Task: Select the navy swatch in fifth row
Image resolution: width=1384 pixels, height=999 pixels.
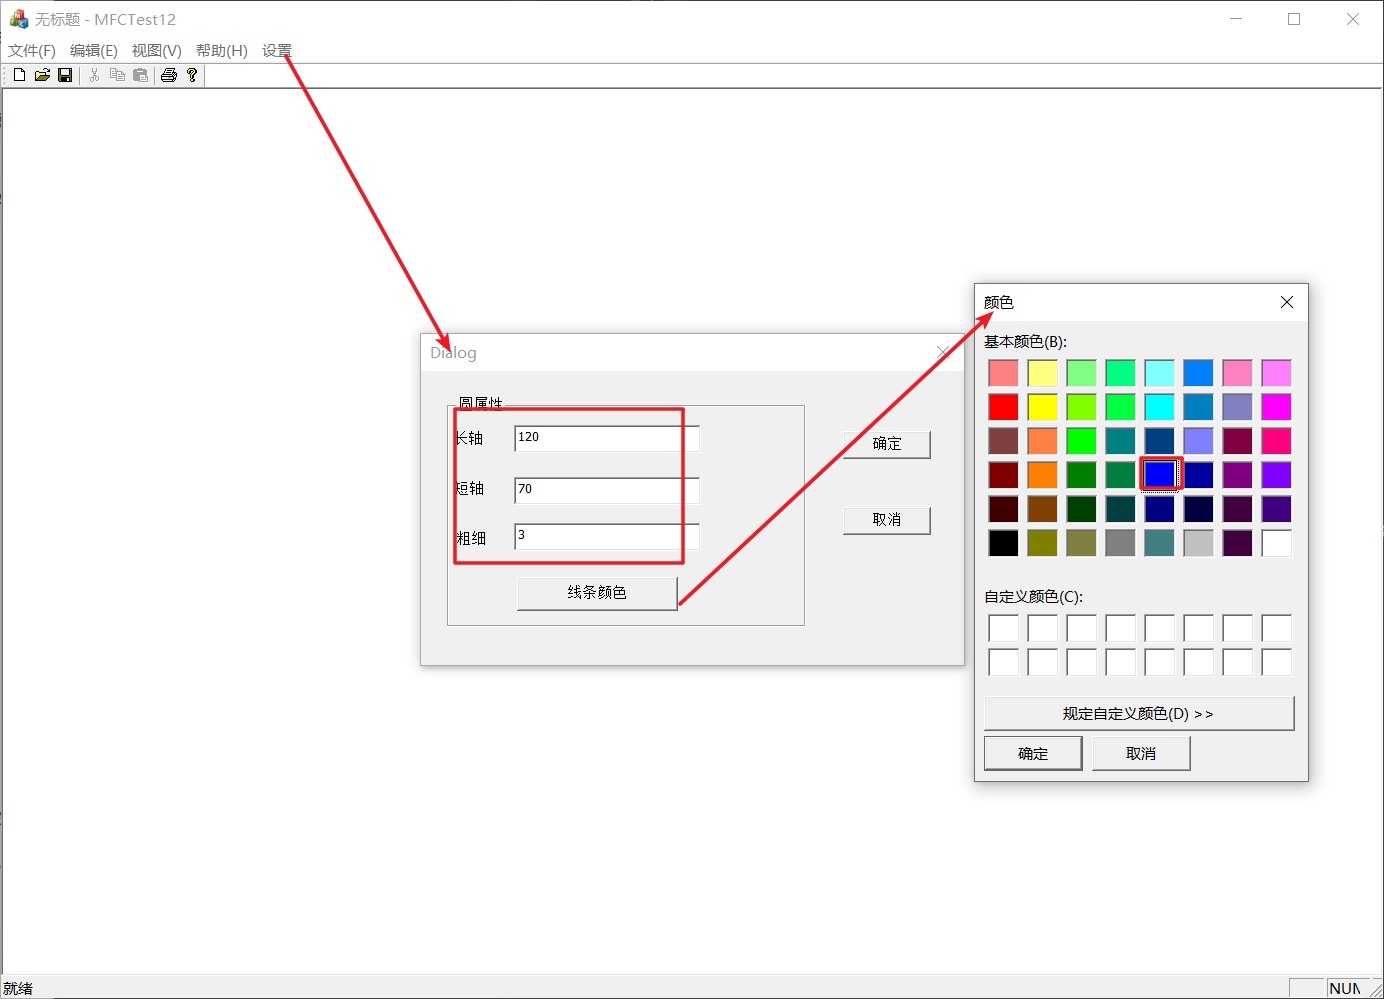Action: pos(1160,509)
